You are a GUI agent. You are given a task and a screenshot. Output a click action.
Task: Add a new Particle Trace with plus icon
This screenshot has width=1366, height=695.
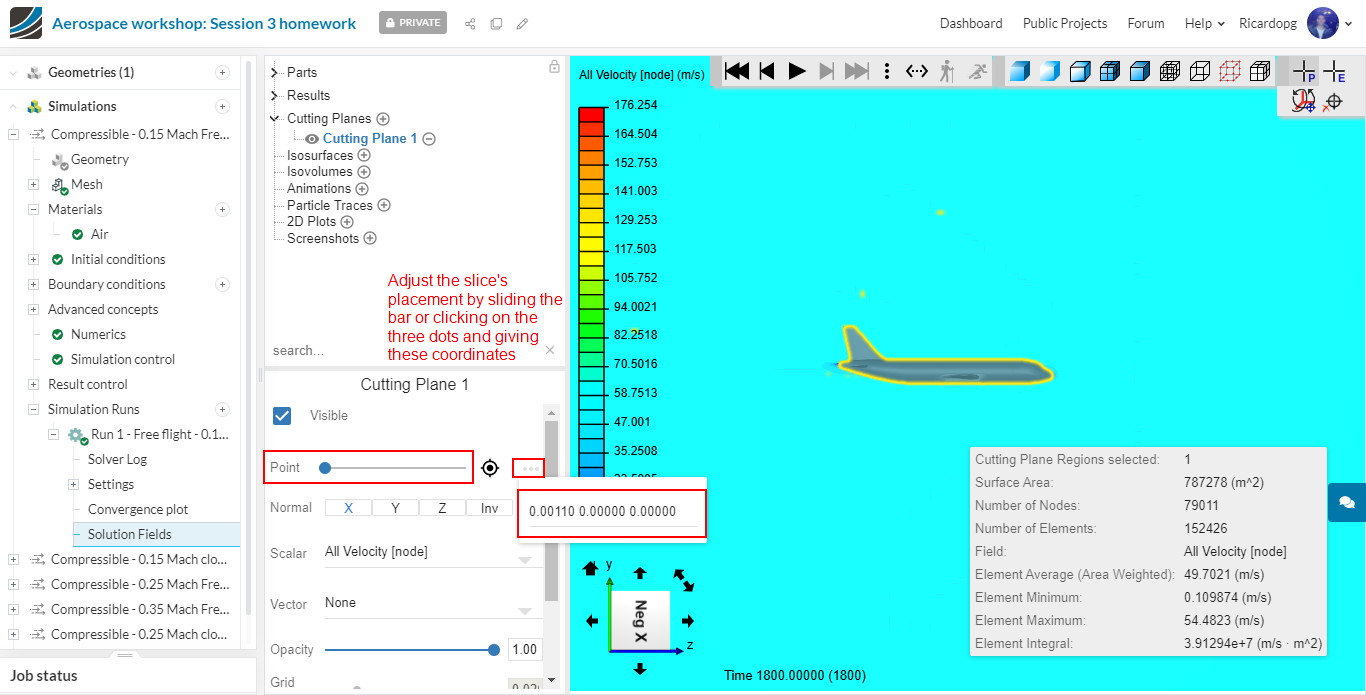383,205
